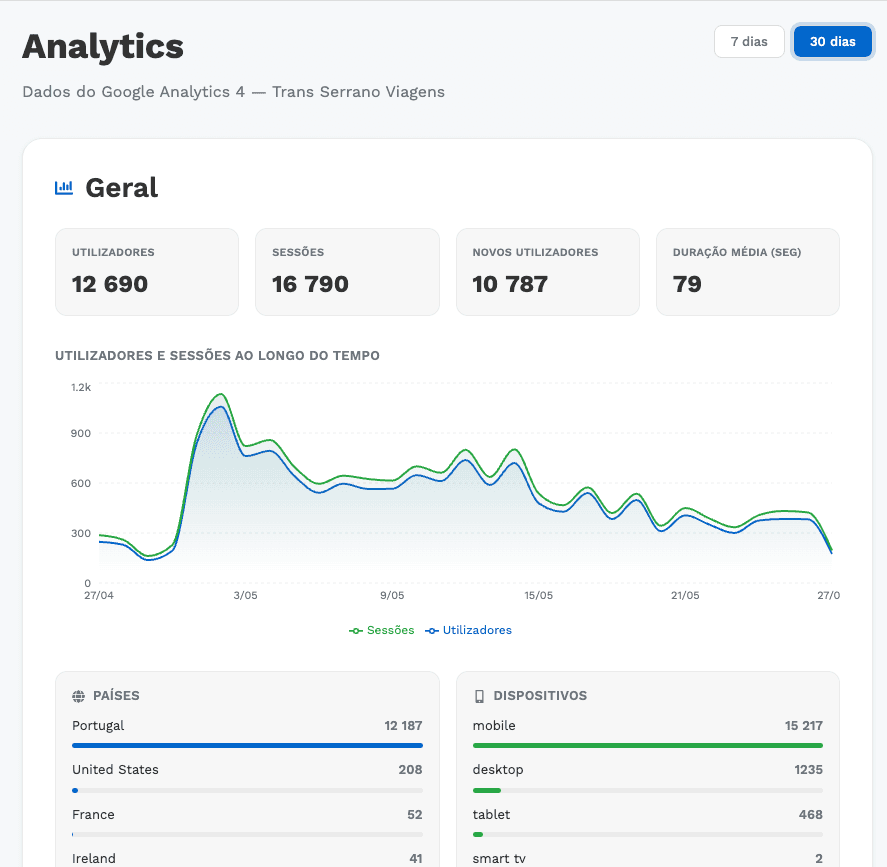Click the mobile value 15 217
The image size is (887, 867).
tap(803, 726)
